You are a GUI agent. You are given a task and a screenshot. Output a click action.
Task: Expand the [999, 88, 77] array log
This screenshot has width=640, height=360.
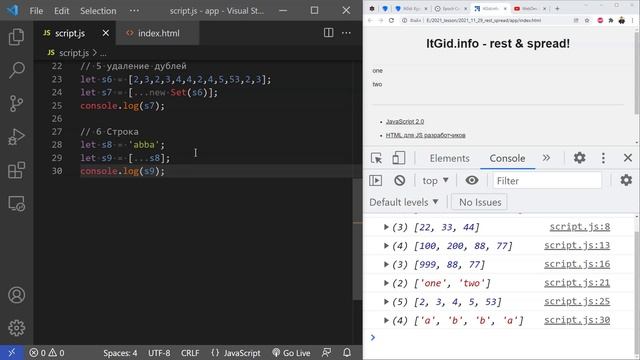386,264
